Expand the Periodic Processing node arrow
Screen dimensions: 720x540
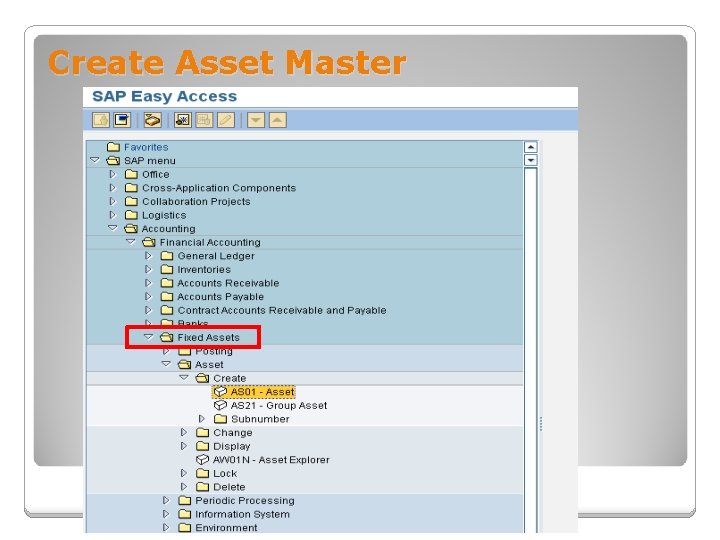(x=166, y=501)
